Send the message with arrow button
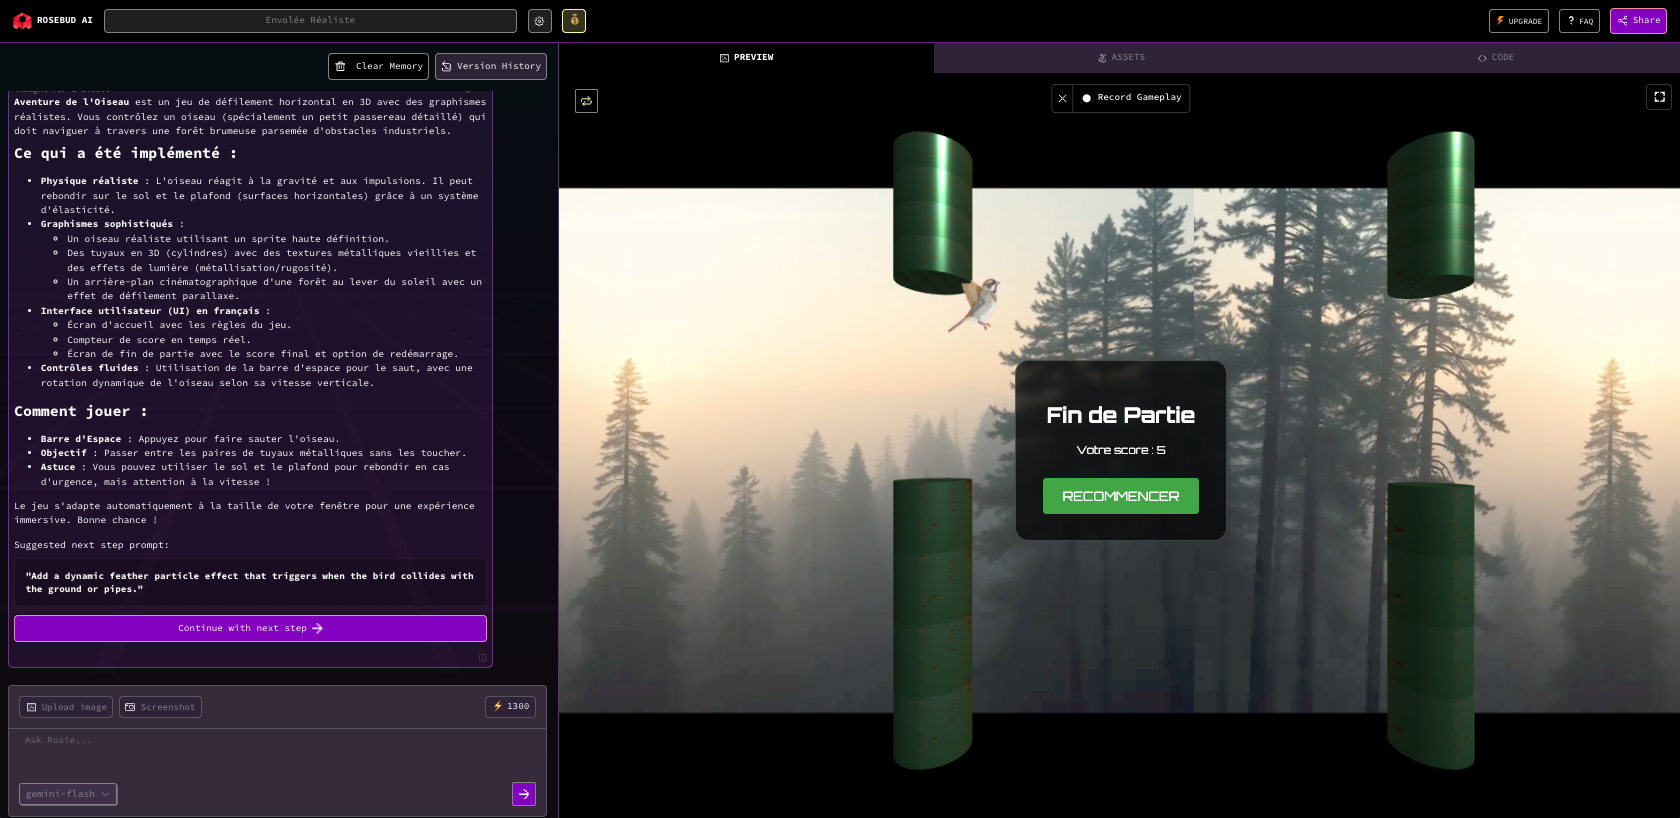This screenshot has height=818, width=1680. tap(524, 794)
